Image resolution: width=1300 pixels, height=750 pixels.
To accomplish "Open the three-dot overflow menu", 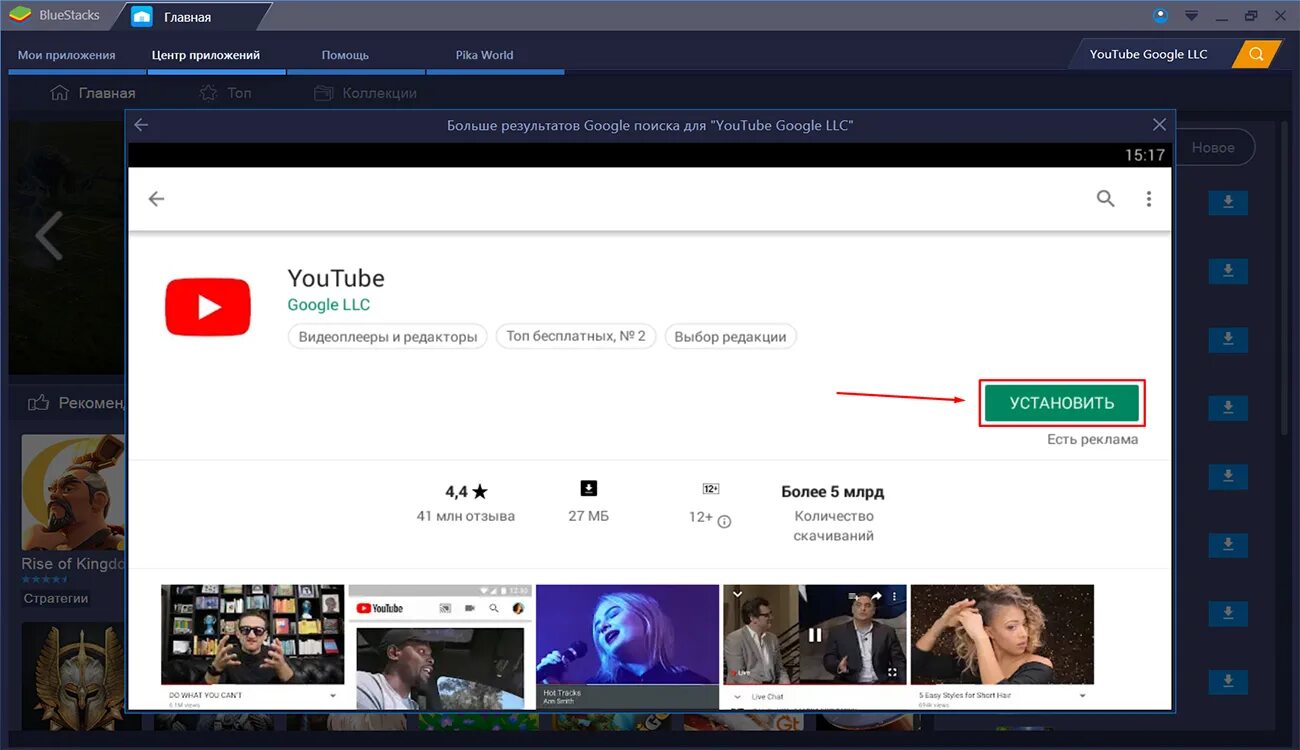I will click(1149, 199).
